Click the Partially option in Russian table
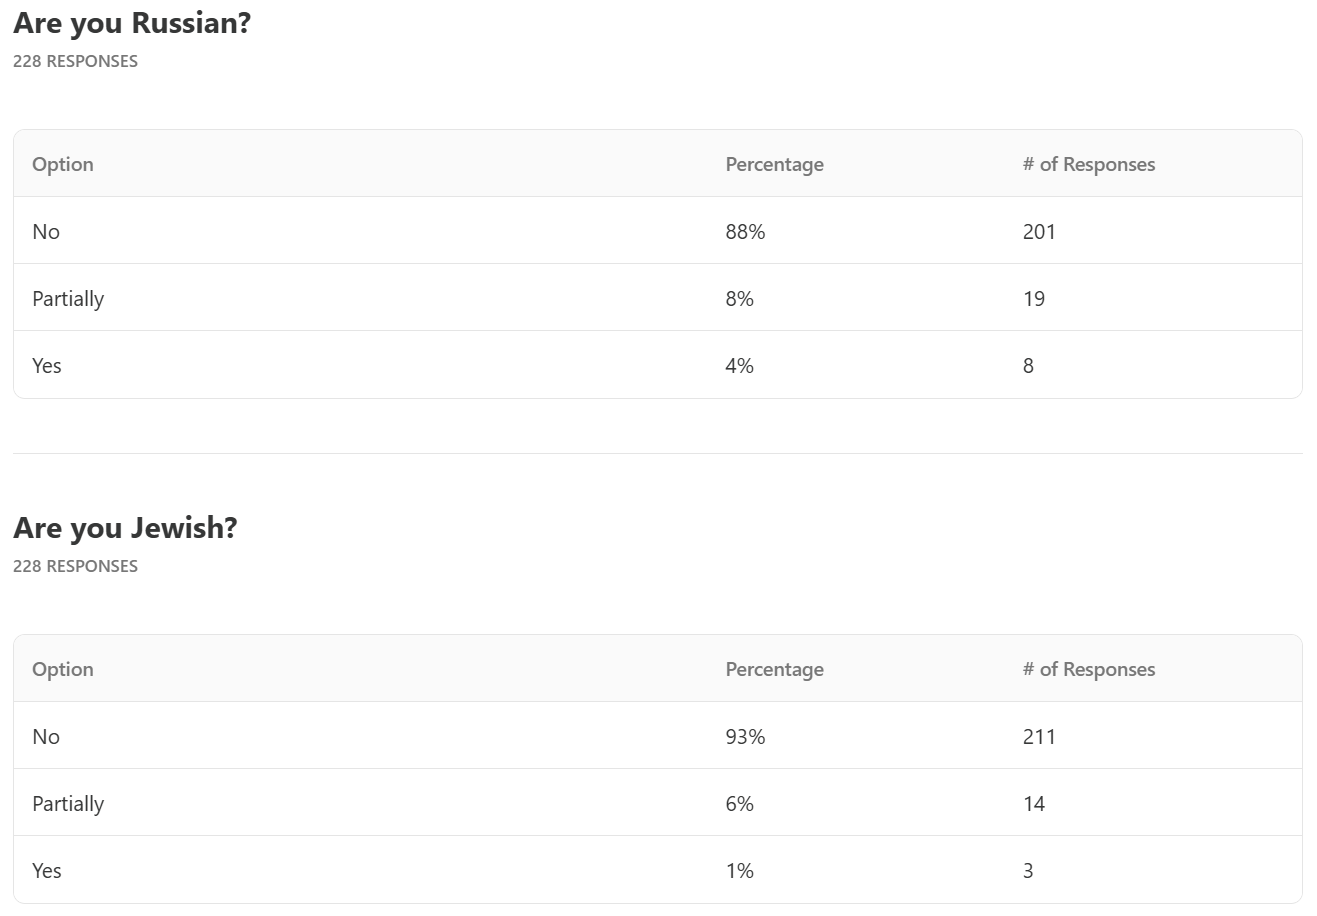 point(68,299)
